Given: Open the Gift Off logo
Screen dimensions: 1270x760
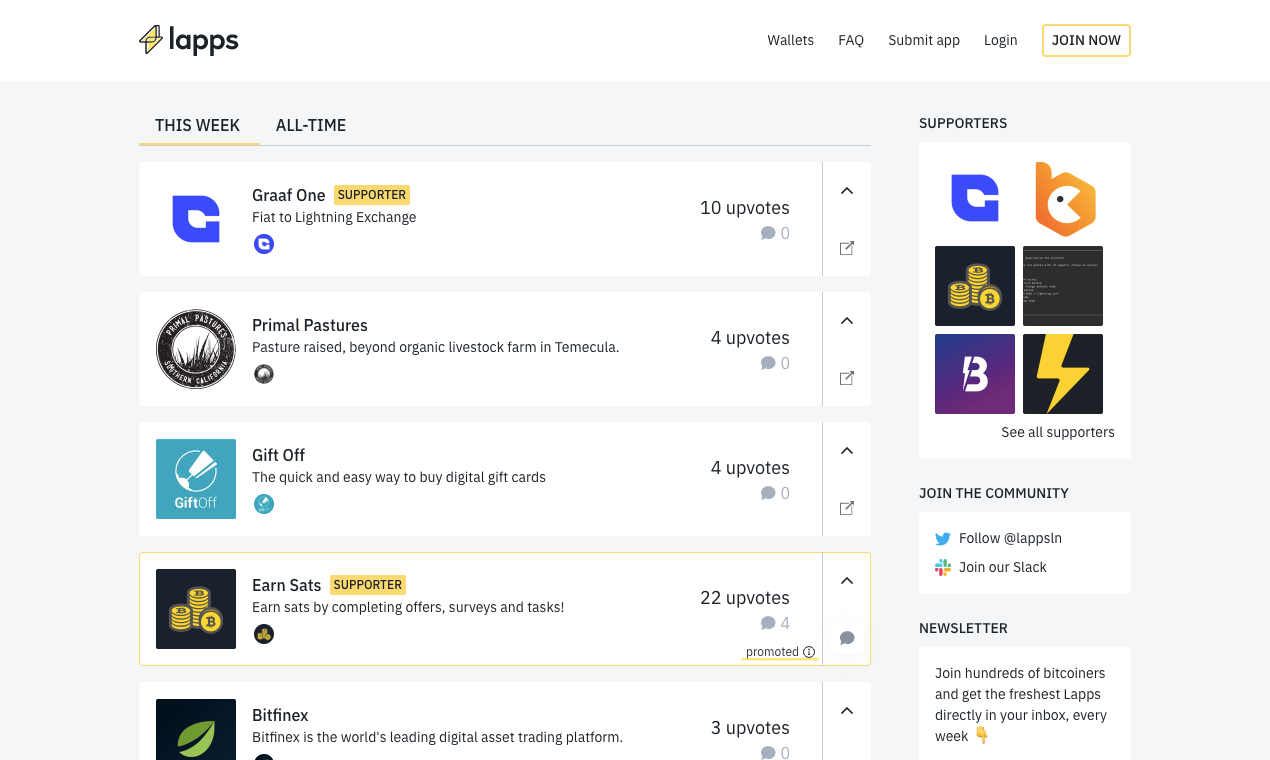Looking at the screenshot, I should (196, 479).
